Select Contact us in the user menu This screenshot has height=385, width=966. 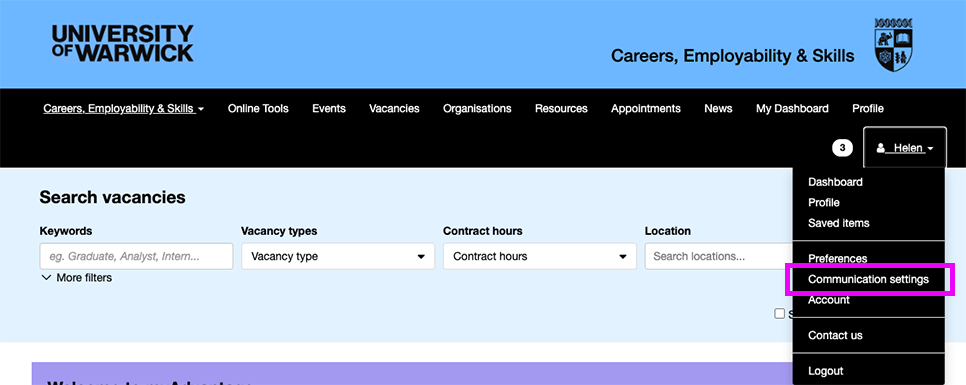835,336
